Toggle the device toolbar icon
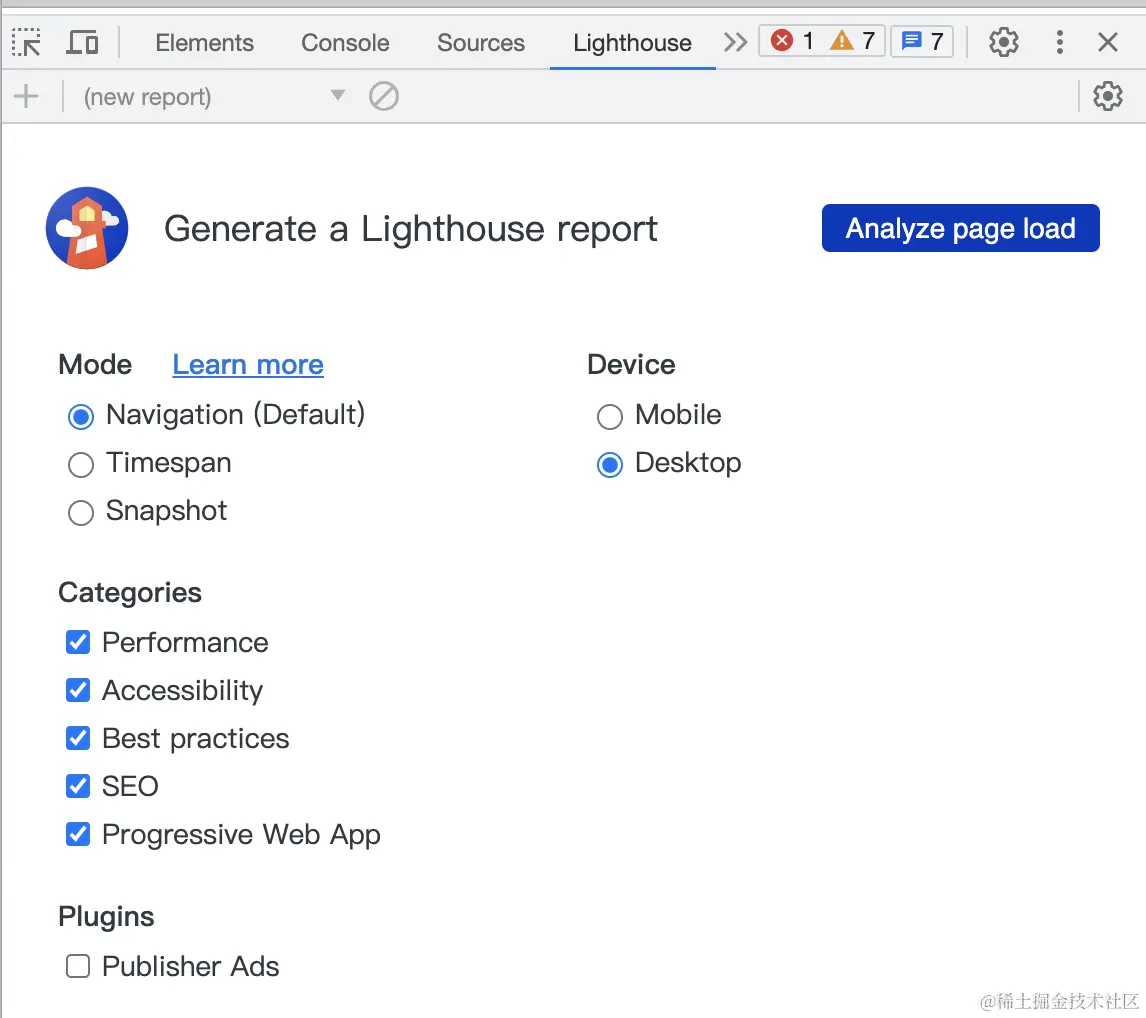The width and height of the screenshot is (1146, 1018). click(x=82, y=42)
